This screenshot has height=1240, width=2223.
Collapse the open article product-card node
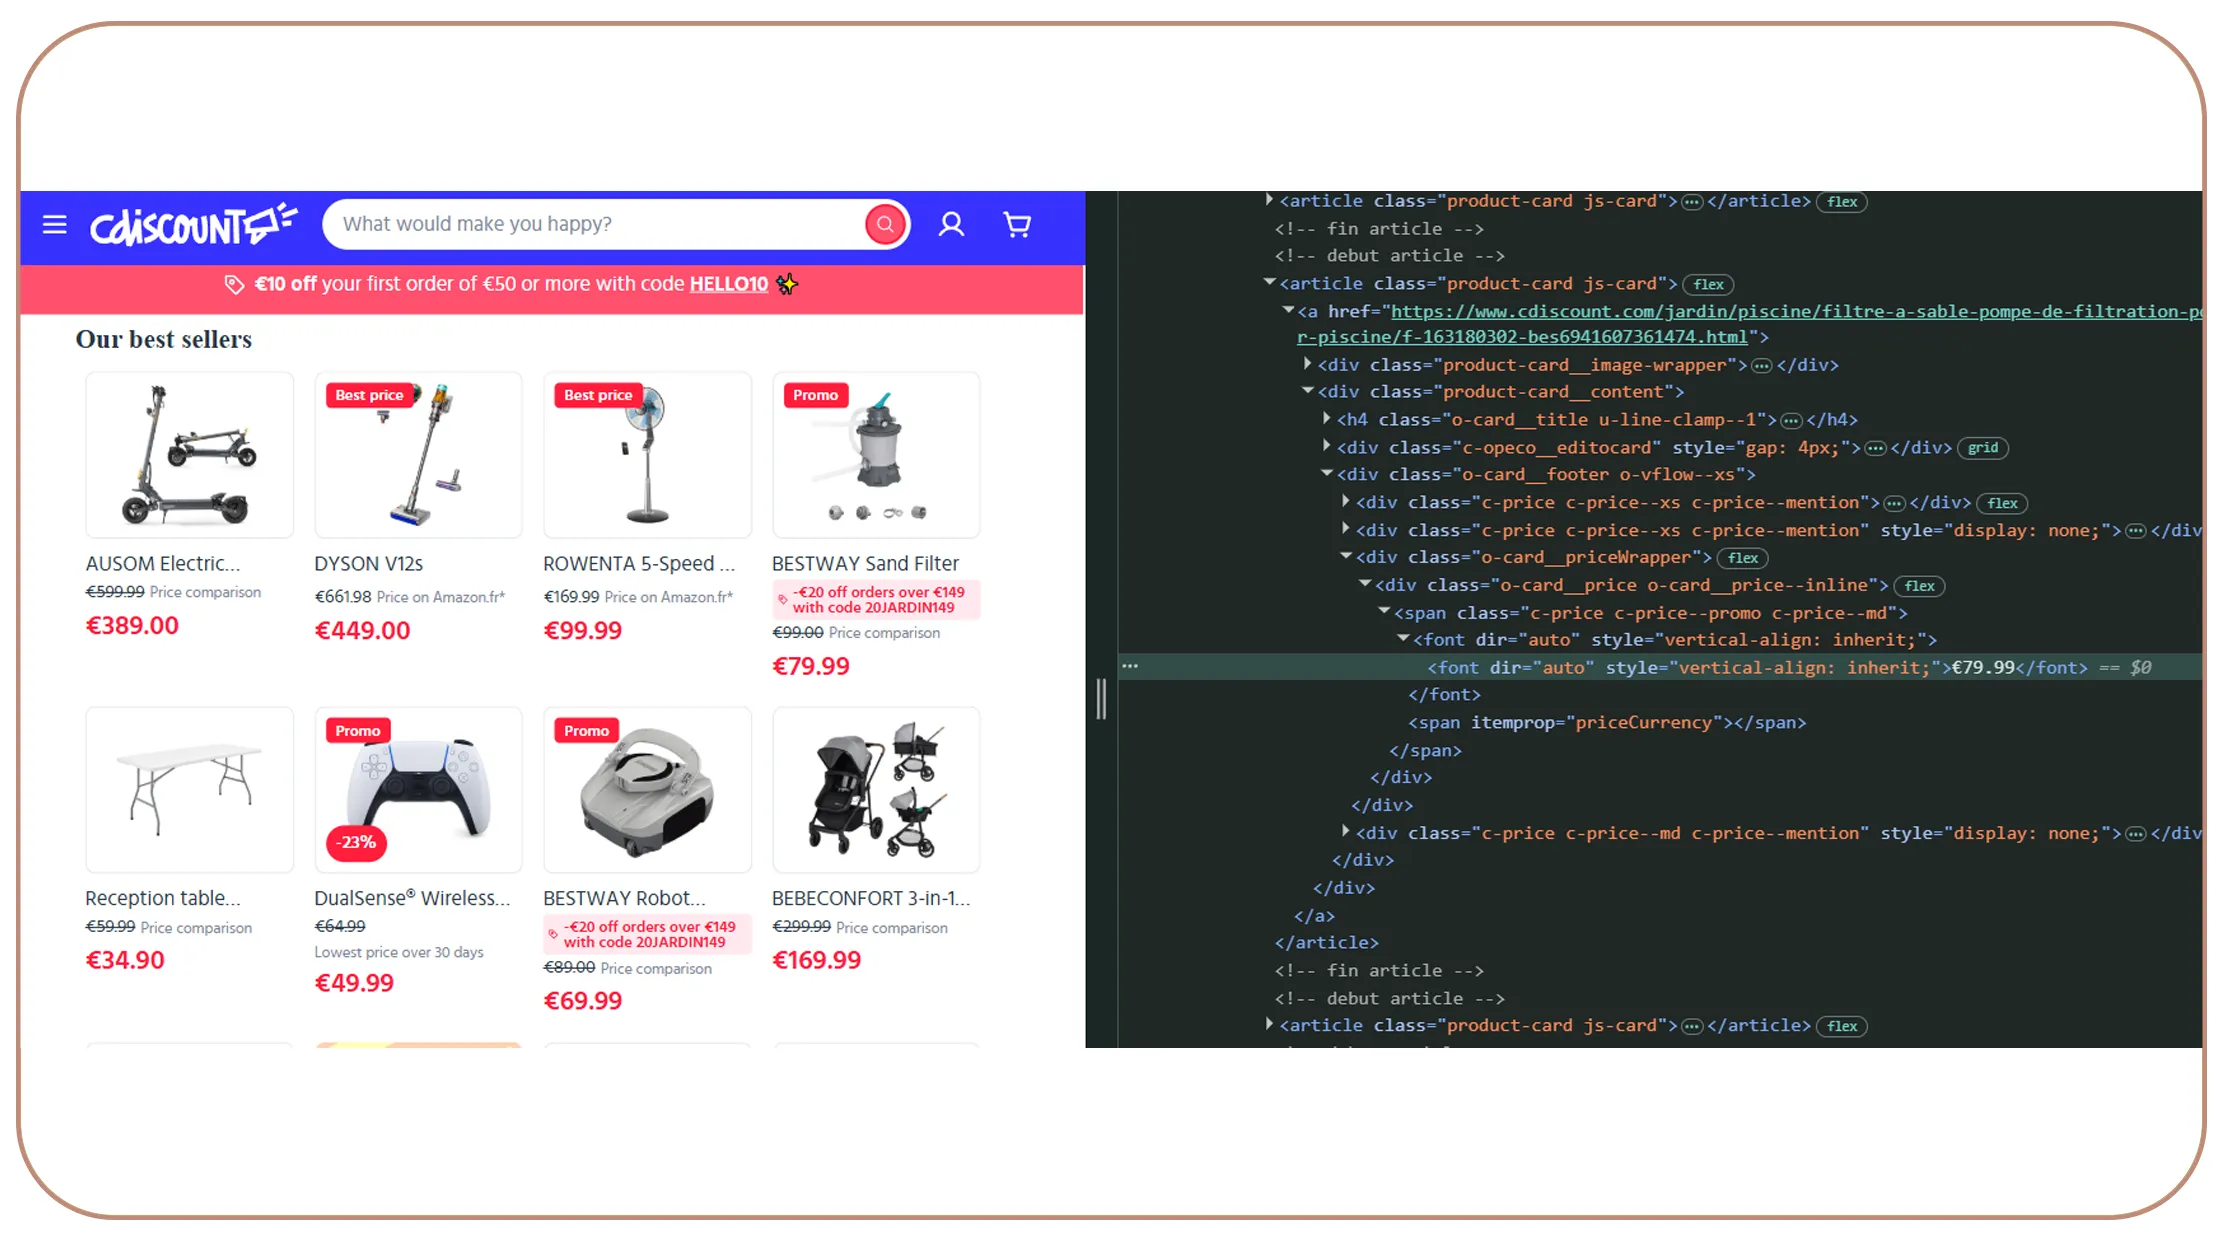pyautogui.click(x=1269, y=284)
